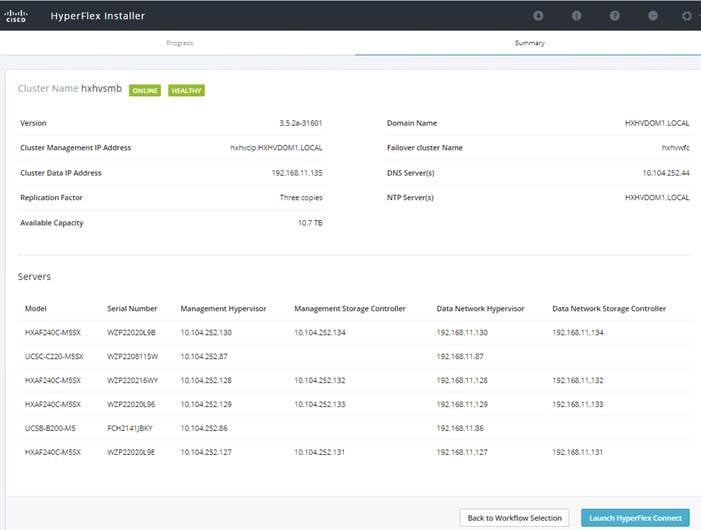Click model UCSB-B200-M5 cell

50,428
